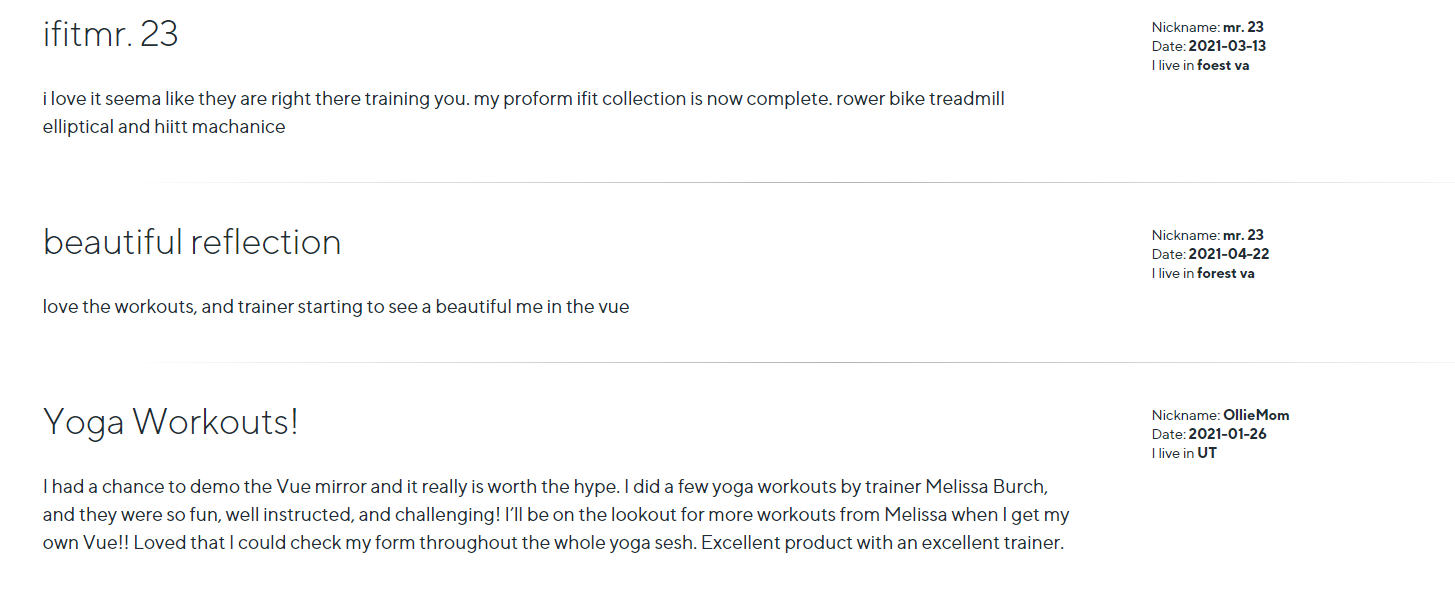Screen dimensions: 1455x595
Task: Click the nickname OllieMom
Action: click(1255, 415)
